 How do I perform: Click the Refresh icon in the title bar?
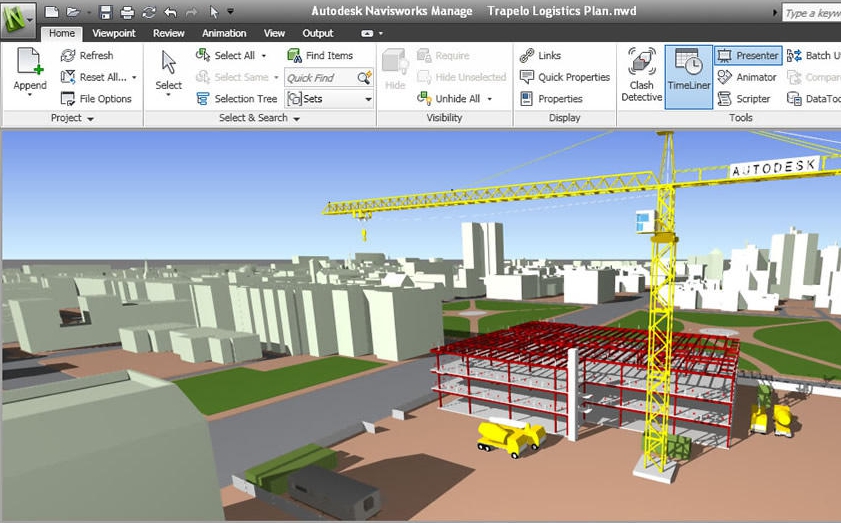pyautogui.click(x=149, y=12)
